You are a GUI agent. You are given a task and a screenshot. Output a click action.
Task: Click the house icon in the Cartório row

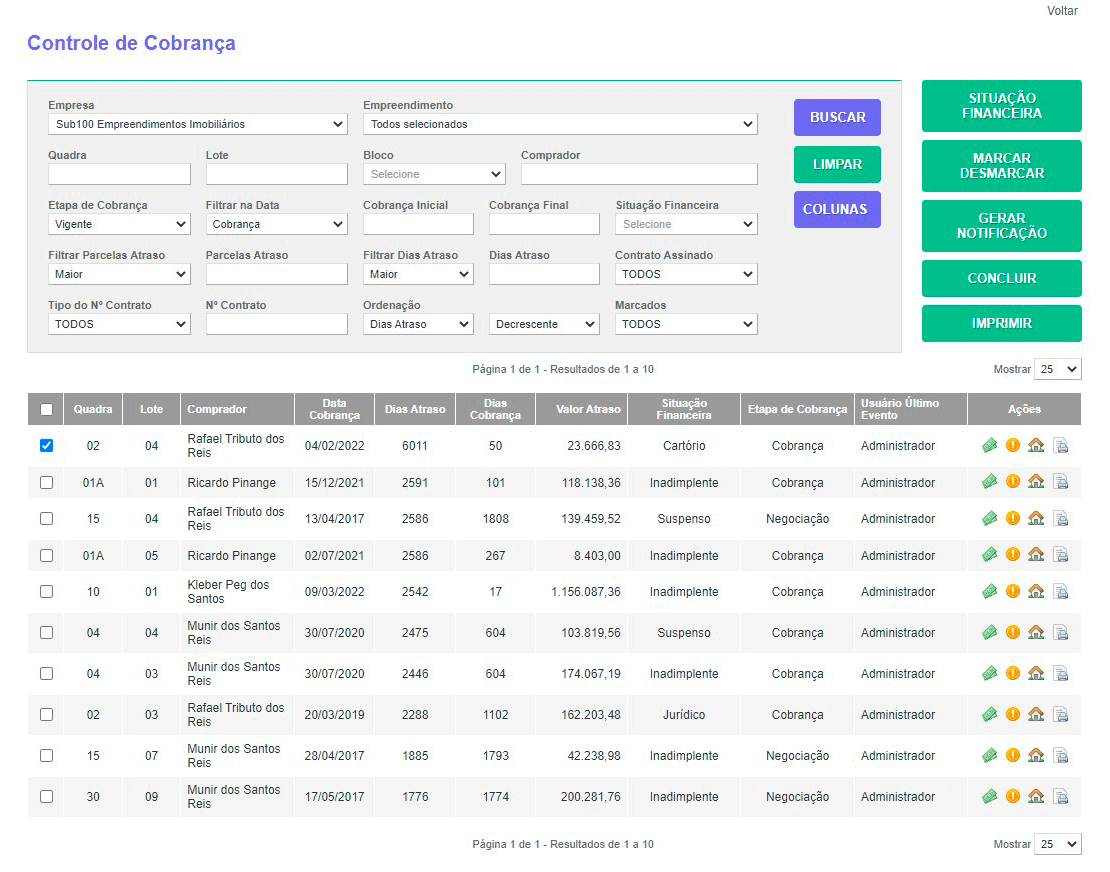[1036, 446]
